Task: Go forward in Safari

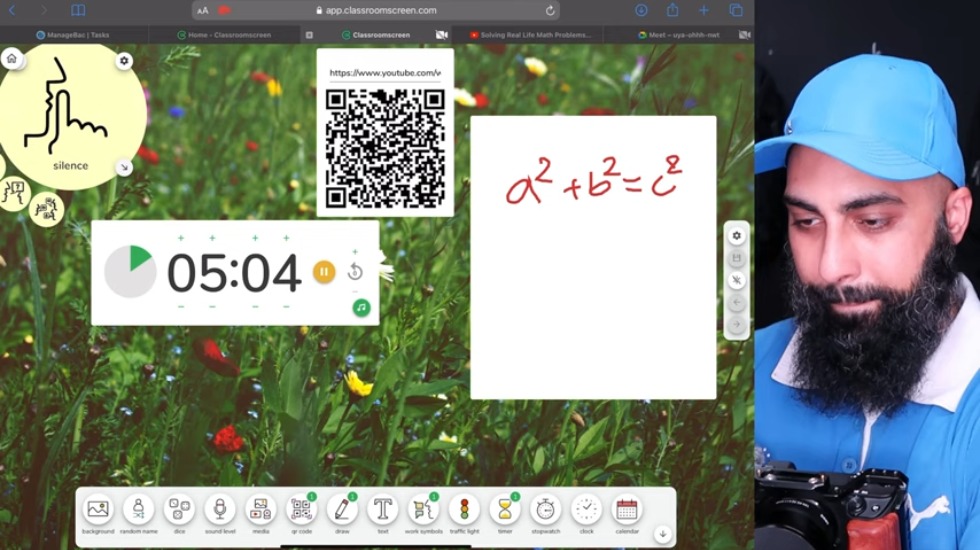Action: tap(43, 10)
